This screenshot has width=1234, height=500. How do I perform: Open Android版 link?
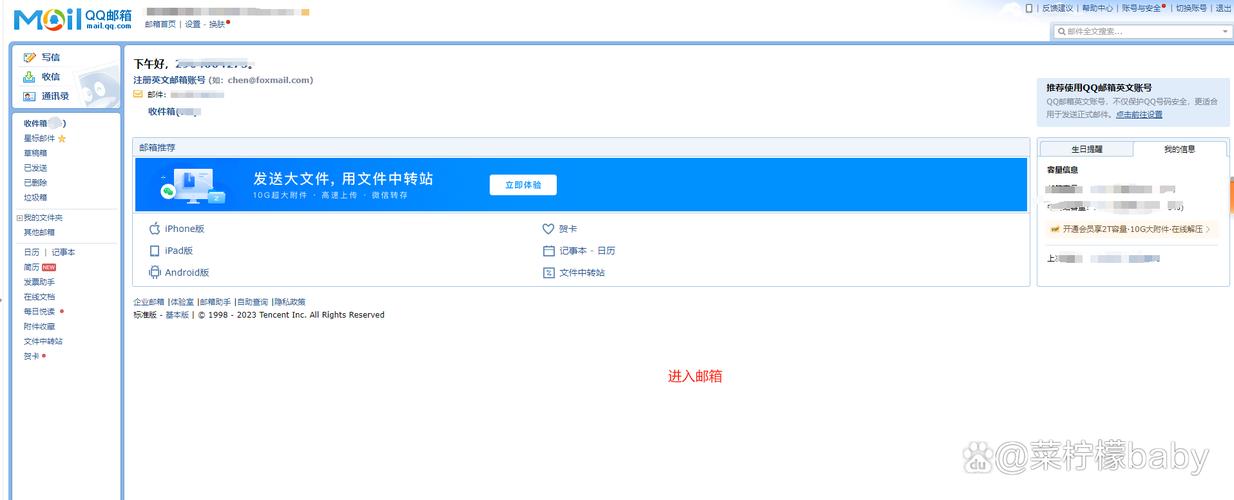[x=187, y=272]
